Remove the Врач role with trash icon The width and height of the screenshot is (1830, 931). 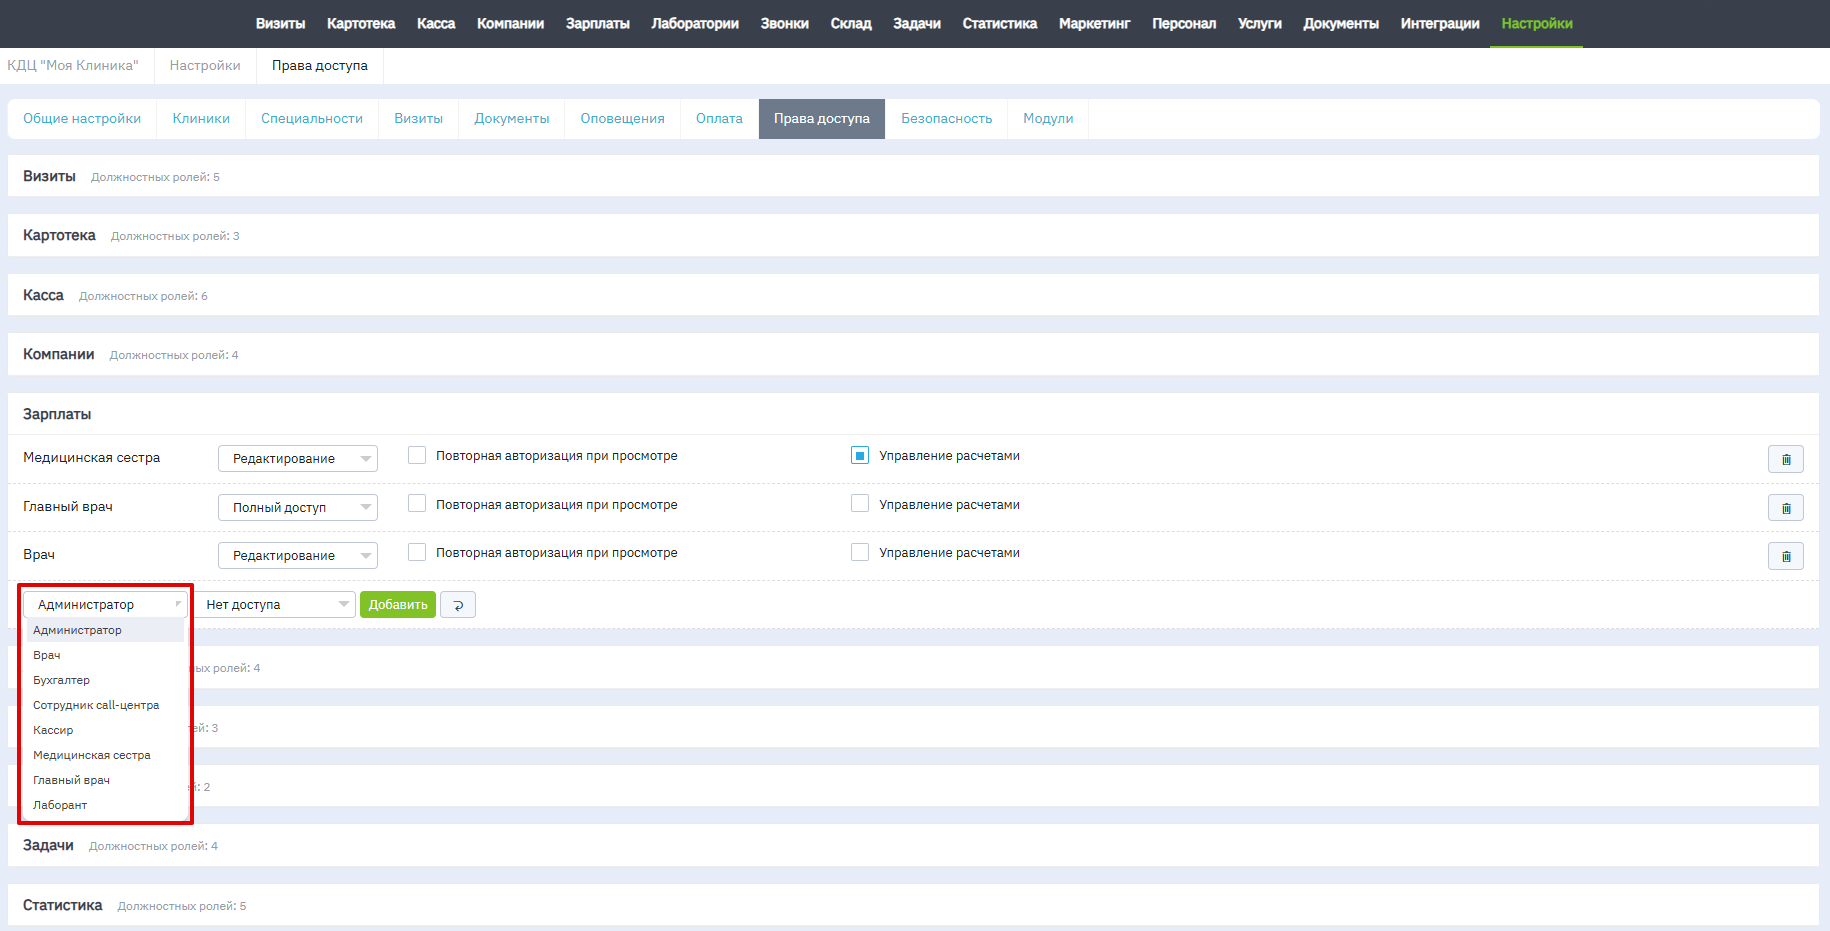[x=1785, y=556]
